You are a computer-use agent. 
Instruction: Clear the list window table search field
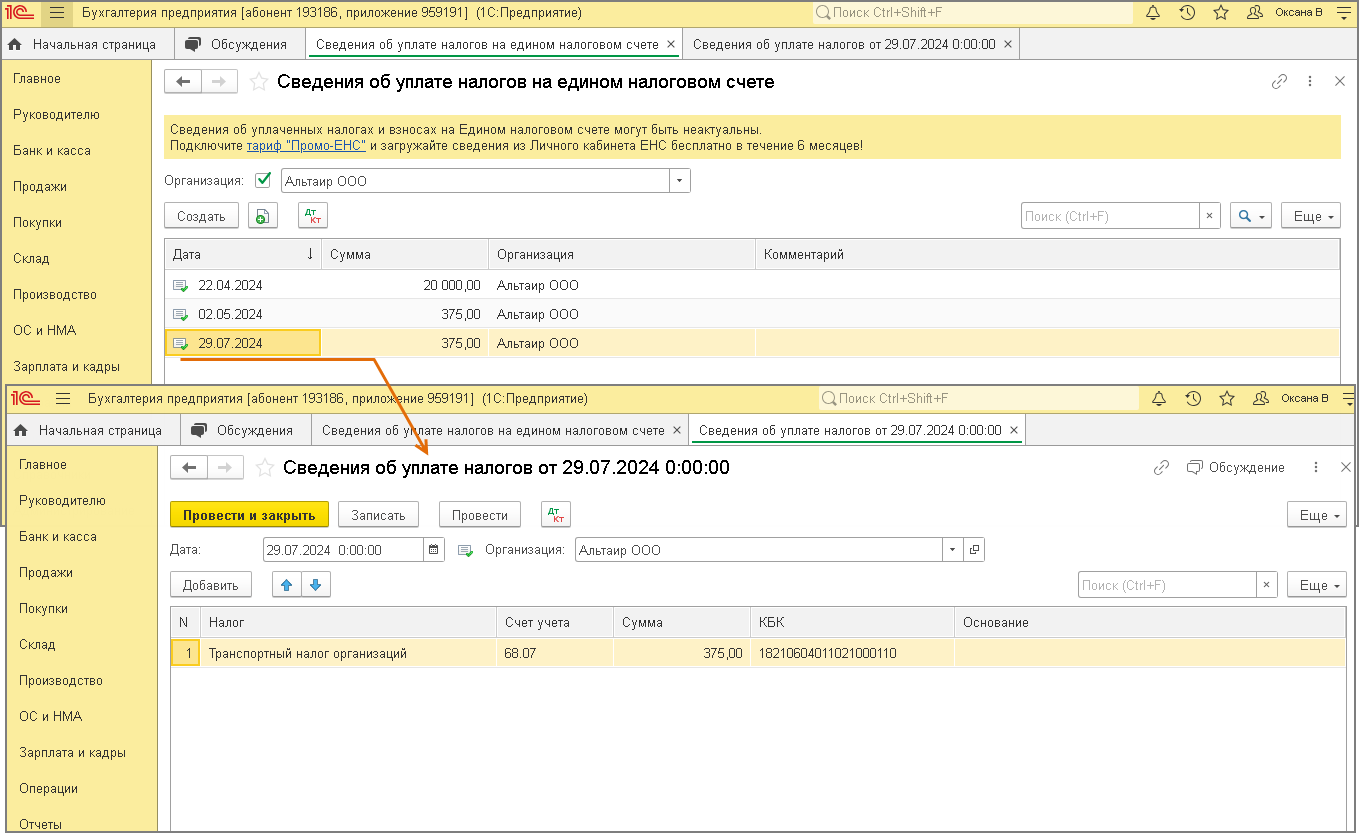(x=1210, y=216)
